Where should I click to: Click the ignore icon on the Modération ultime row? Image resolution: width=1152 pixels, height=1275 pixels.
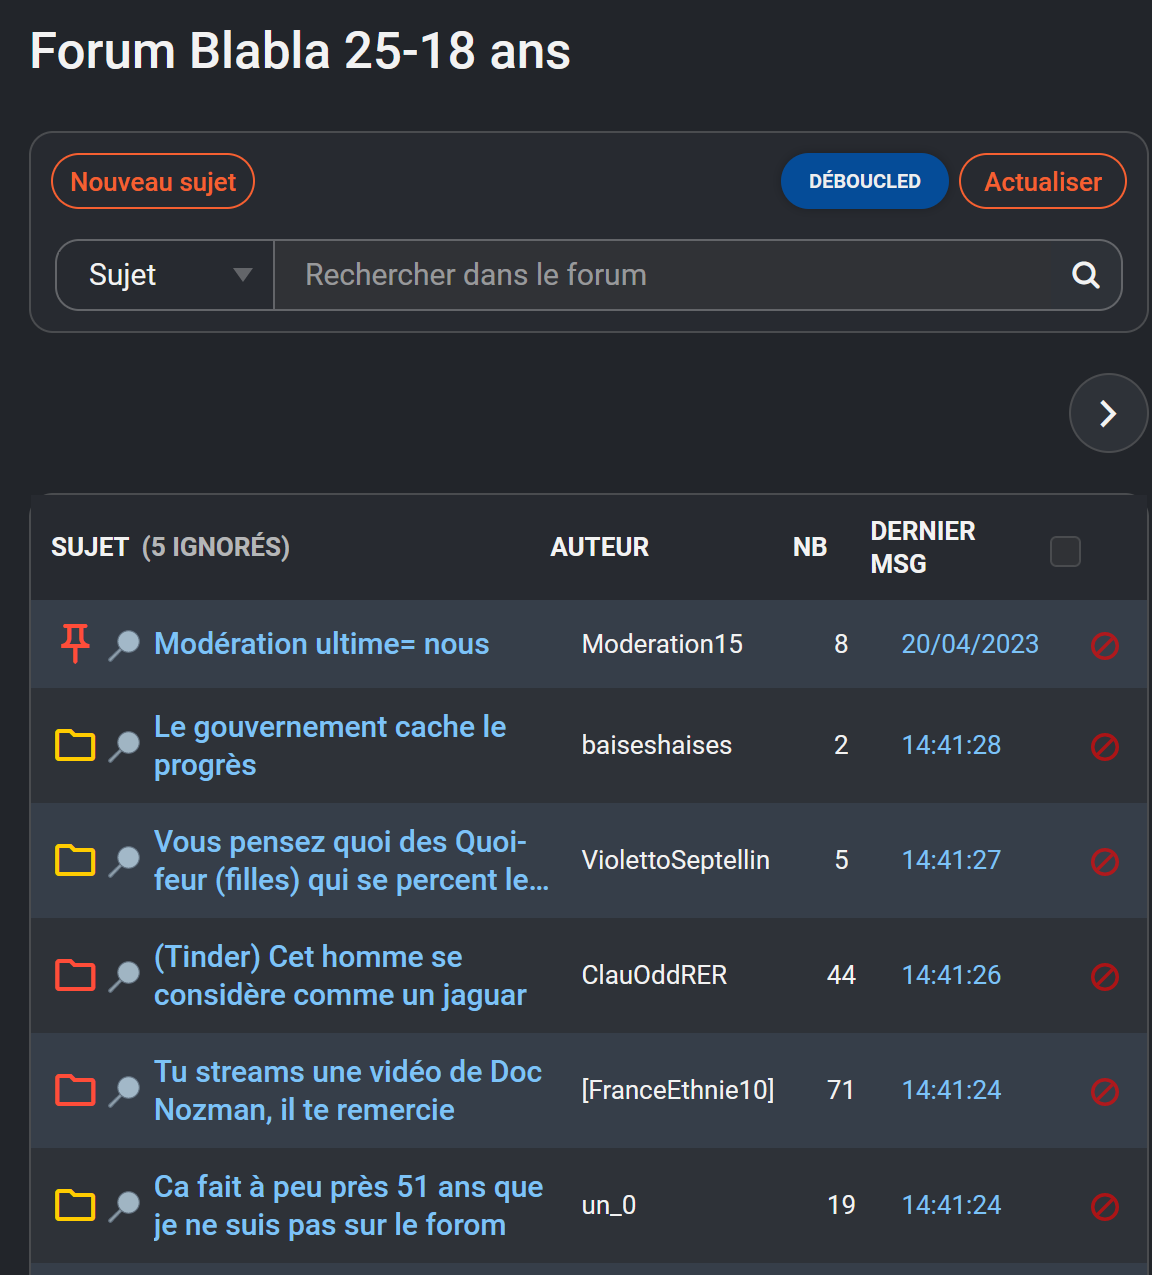click(x=1104, y=645)
